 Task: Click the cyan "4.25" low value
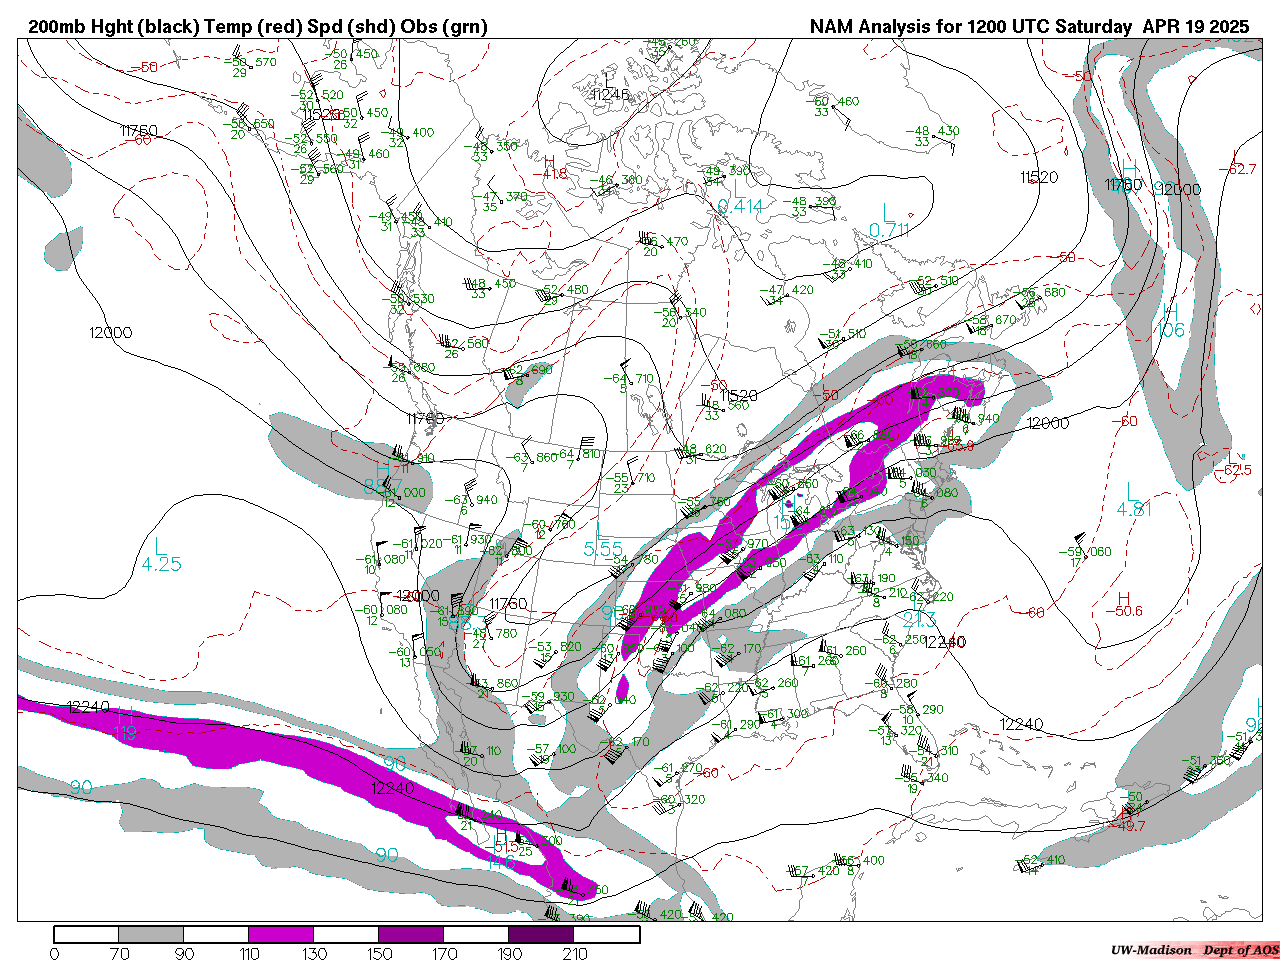[x=161, y=564]
